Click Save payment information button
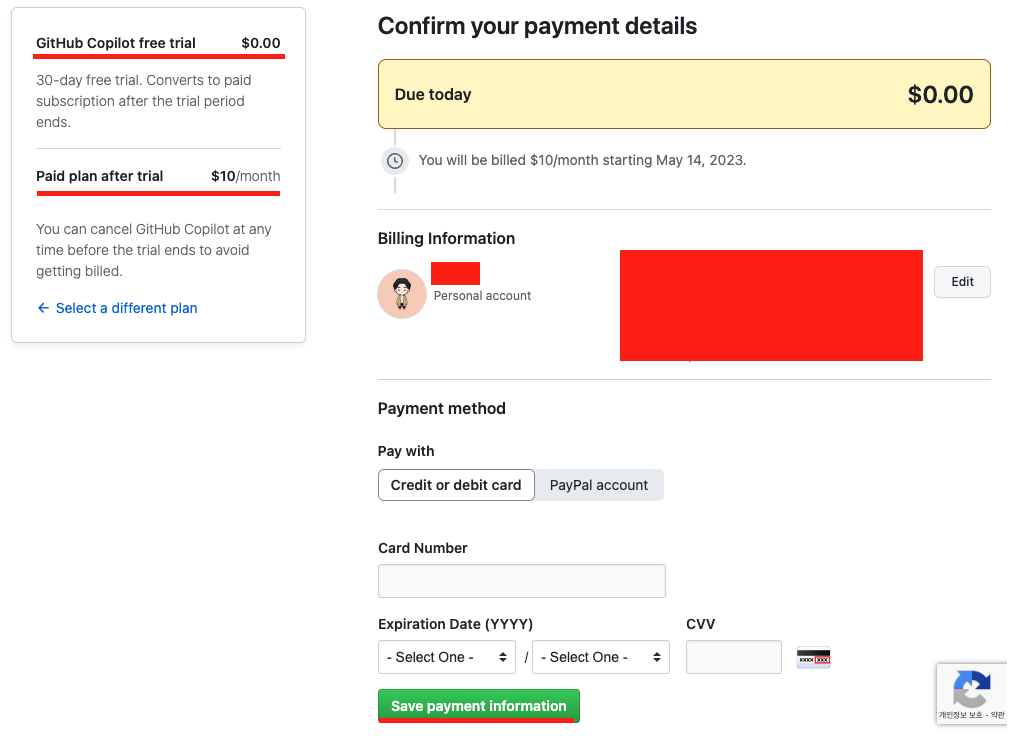Image resolution: width=1020 pixels, height=738 pixels. [479, 706]
